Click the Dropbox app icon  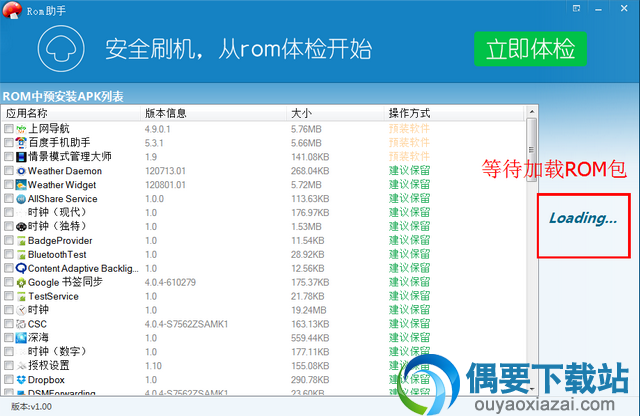[21, 380]
